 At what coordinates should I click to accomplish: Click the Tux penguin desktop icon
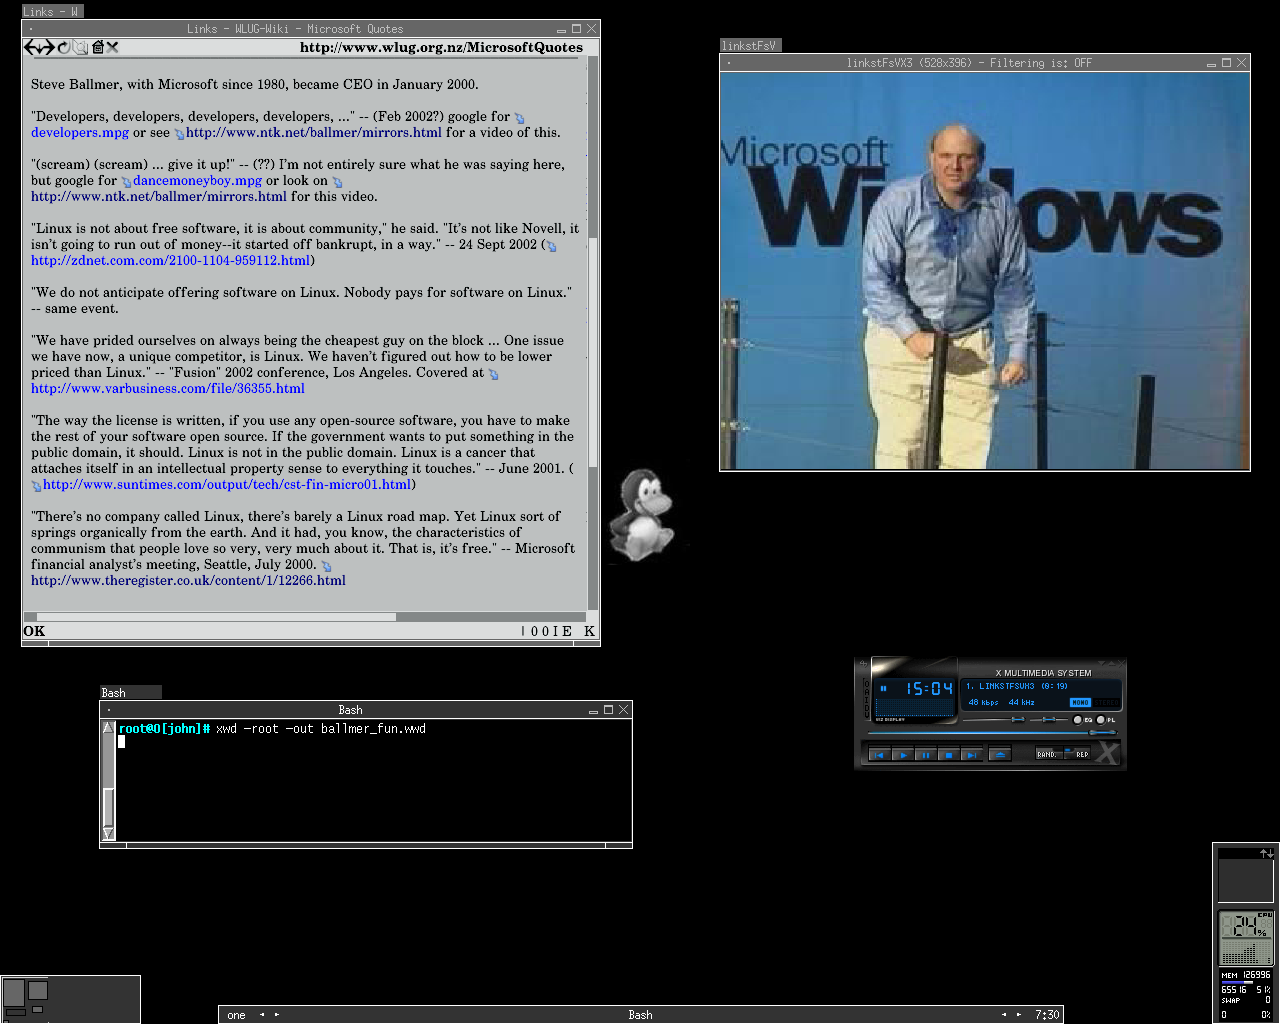tap(643, 515)
